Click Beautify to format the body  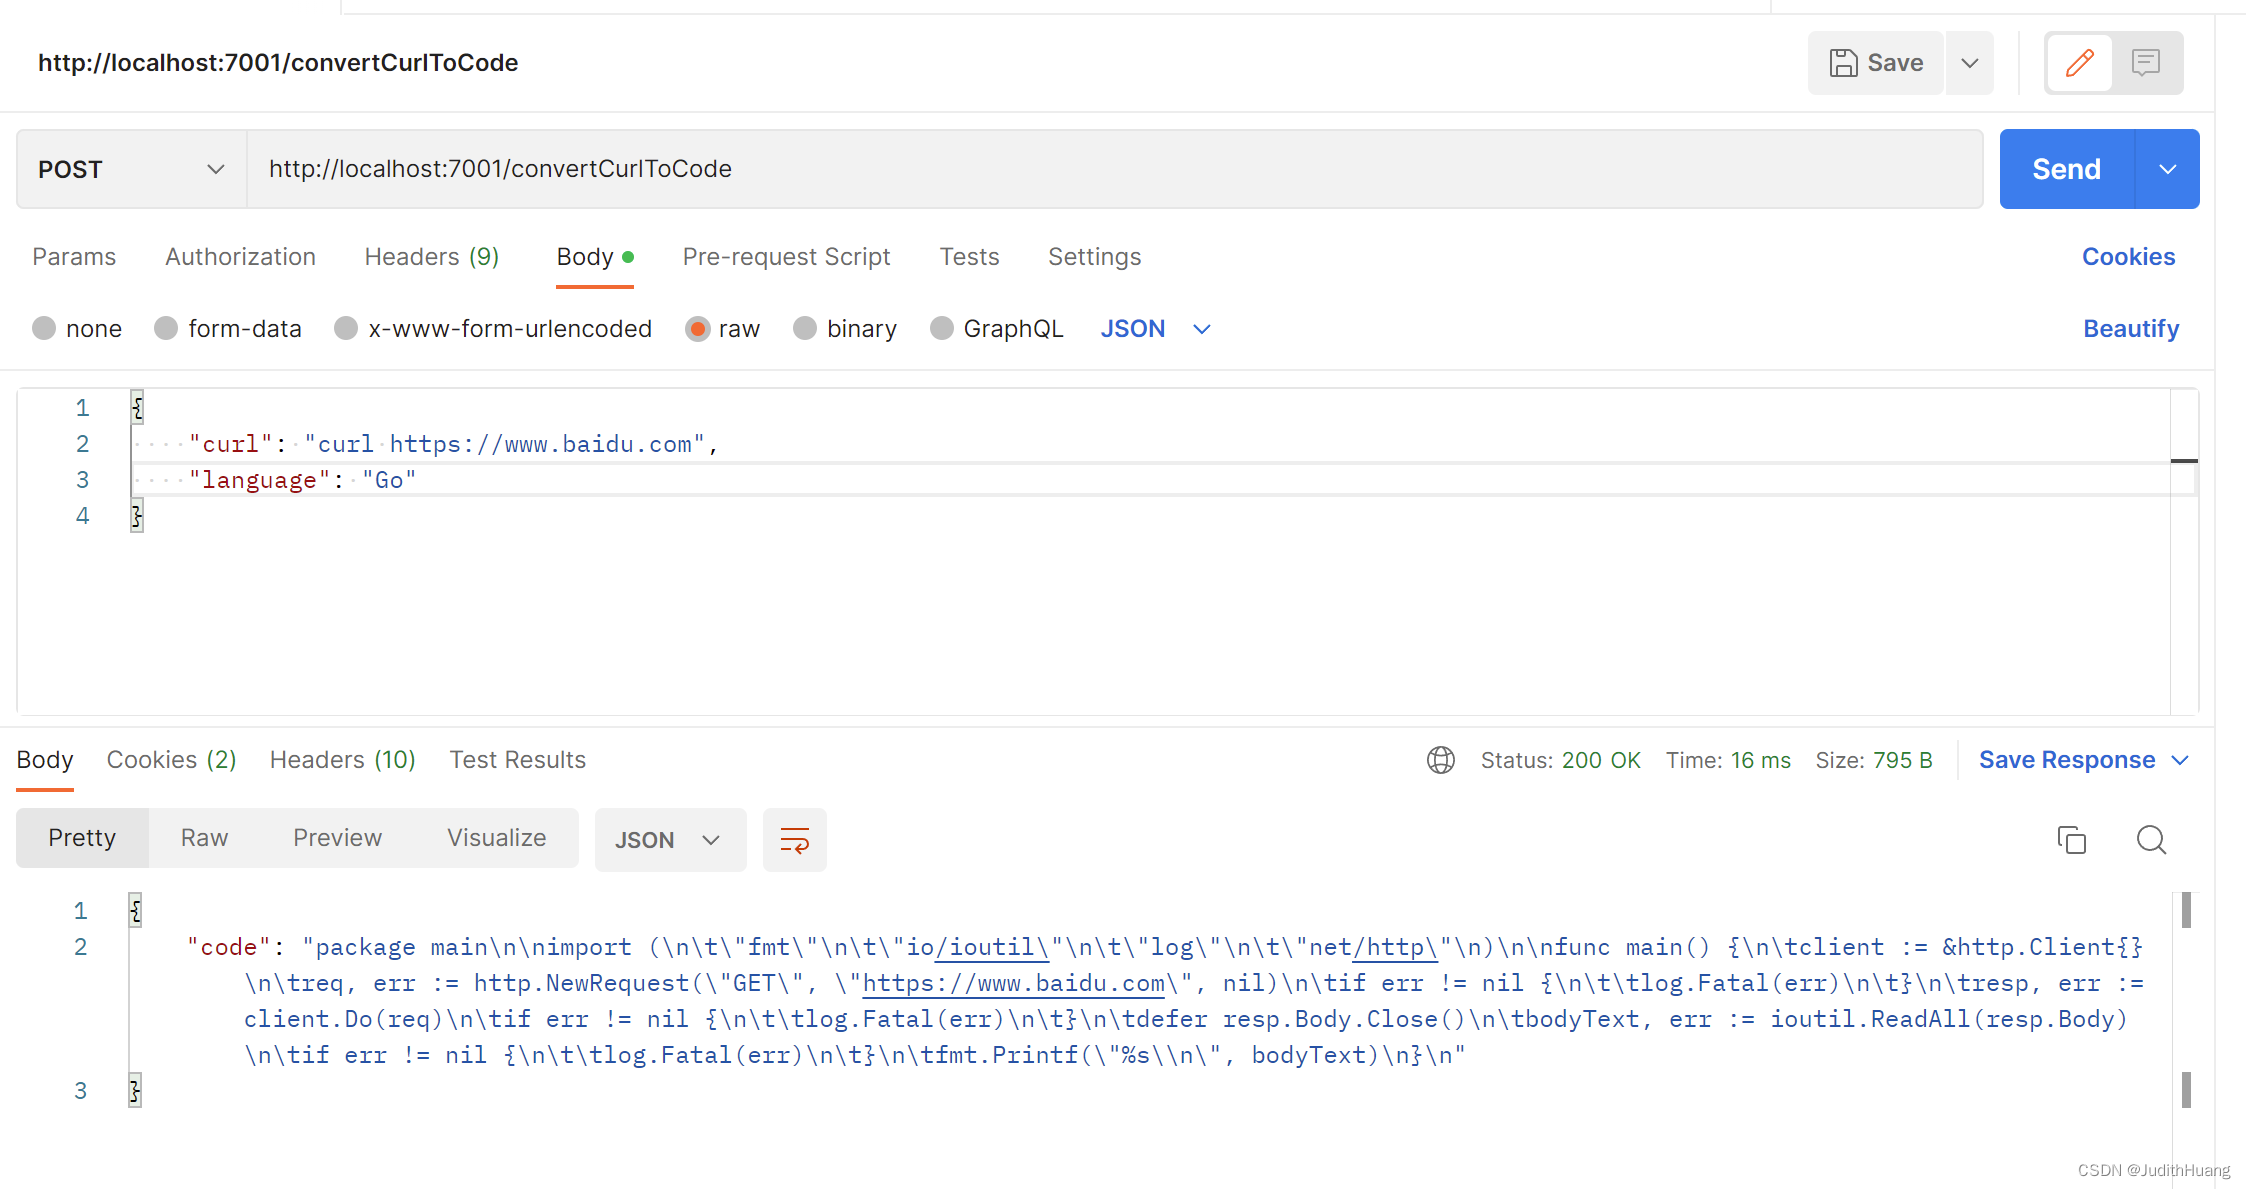click(x=2131, y=329)
